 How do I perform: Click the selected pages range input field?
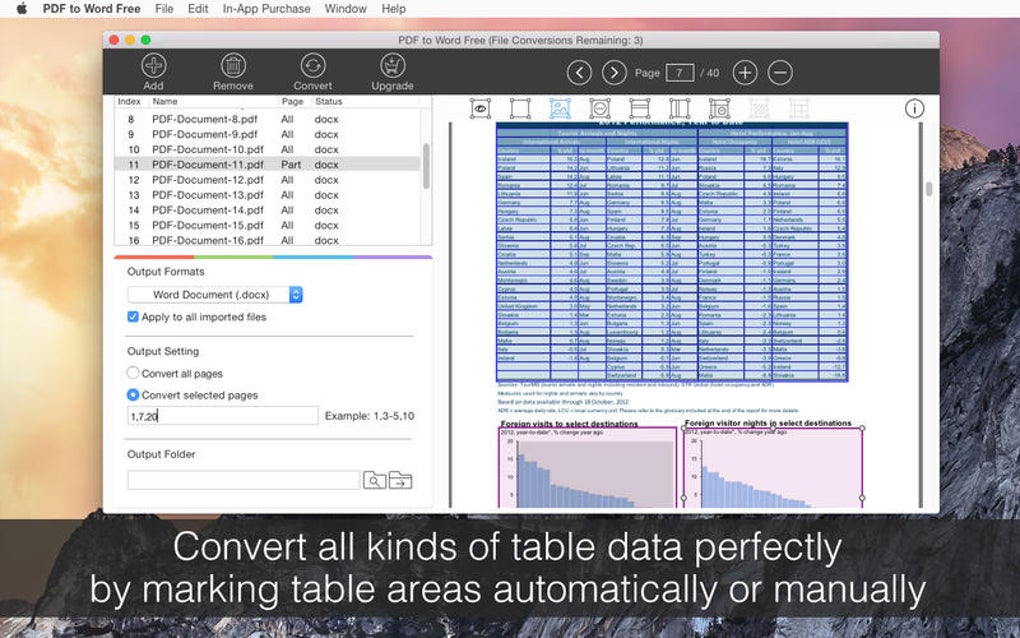[x=222, y=415]
